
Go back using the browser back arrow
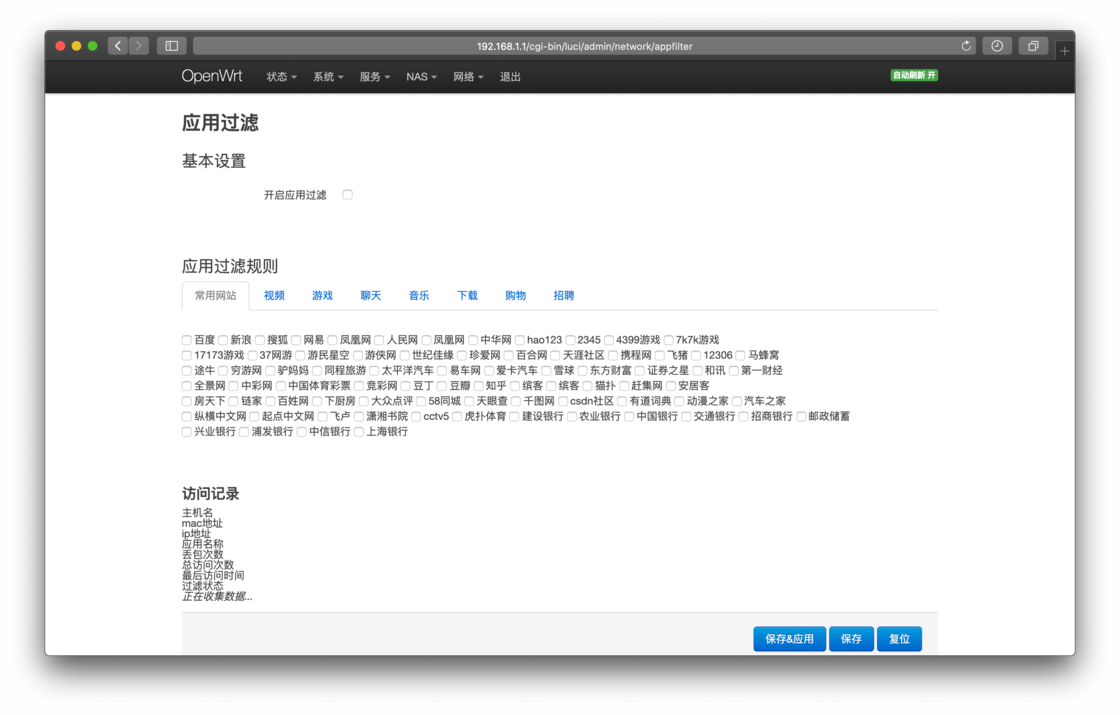point(117,45)
